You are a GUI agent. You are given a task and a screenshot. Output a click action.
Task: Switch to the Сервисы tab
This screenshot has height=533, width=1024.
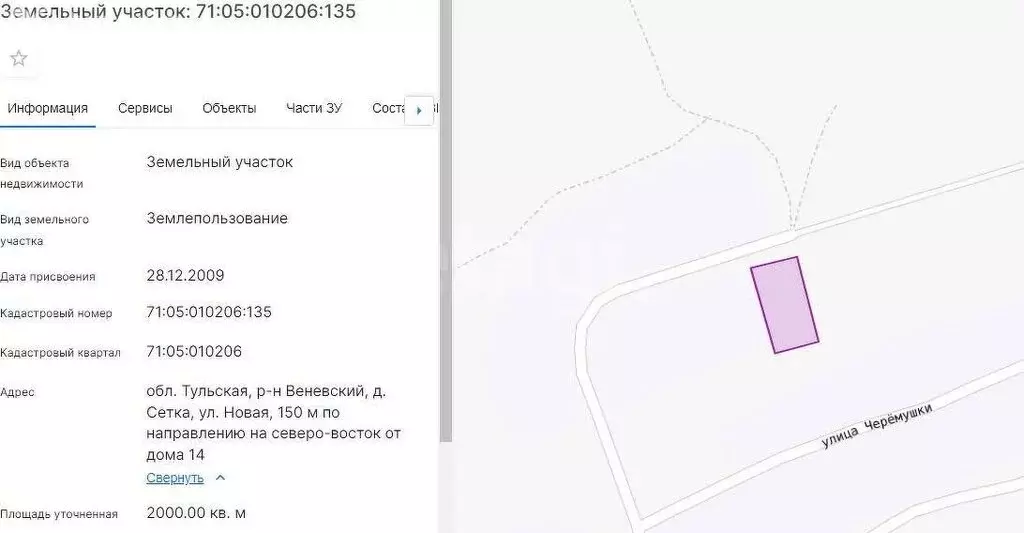pos(145,108)
